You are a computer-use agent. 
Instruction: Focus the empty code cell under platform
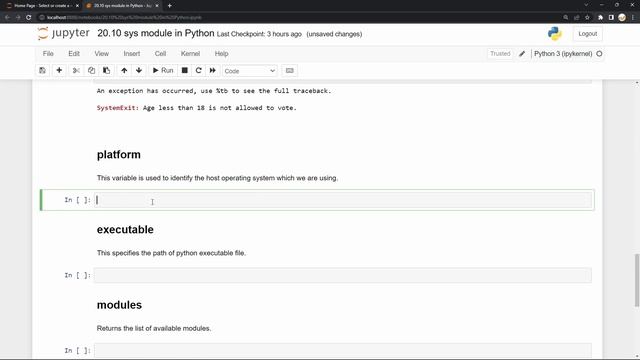point(343,200)
